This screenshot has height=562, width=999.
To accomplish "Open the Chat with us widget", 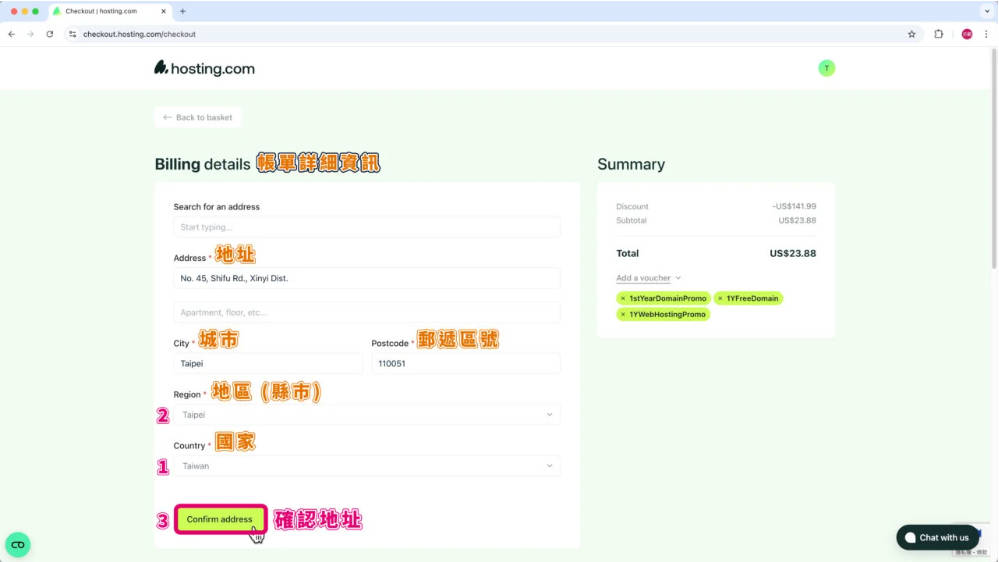I will click(937, 538).
